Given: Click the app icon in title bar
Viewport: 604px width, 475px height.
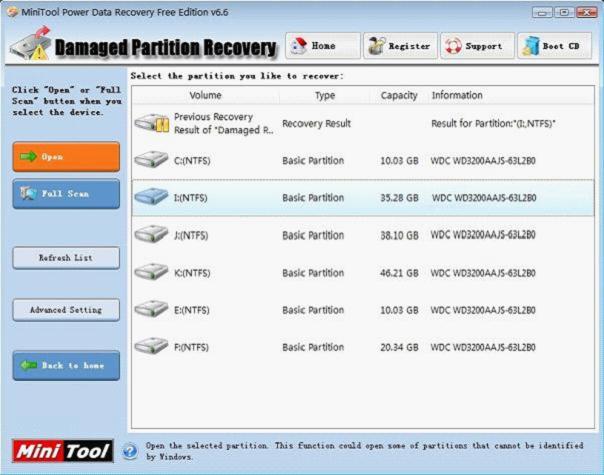Looking at the screenshot, I should (x=12, y=12).
